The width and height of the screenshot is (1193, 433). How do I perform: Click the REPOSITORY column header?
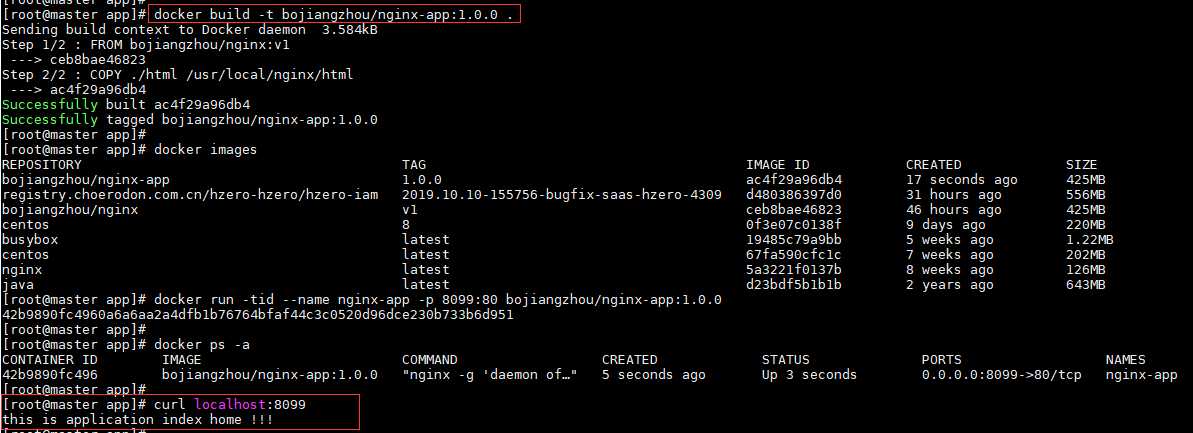point(42,165)
